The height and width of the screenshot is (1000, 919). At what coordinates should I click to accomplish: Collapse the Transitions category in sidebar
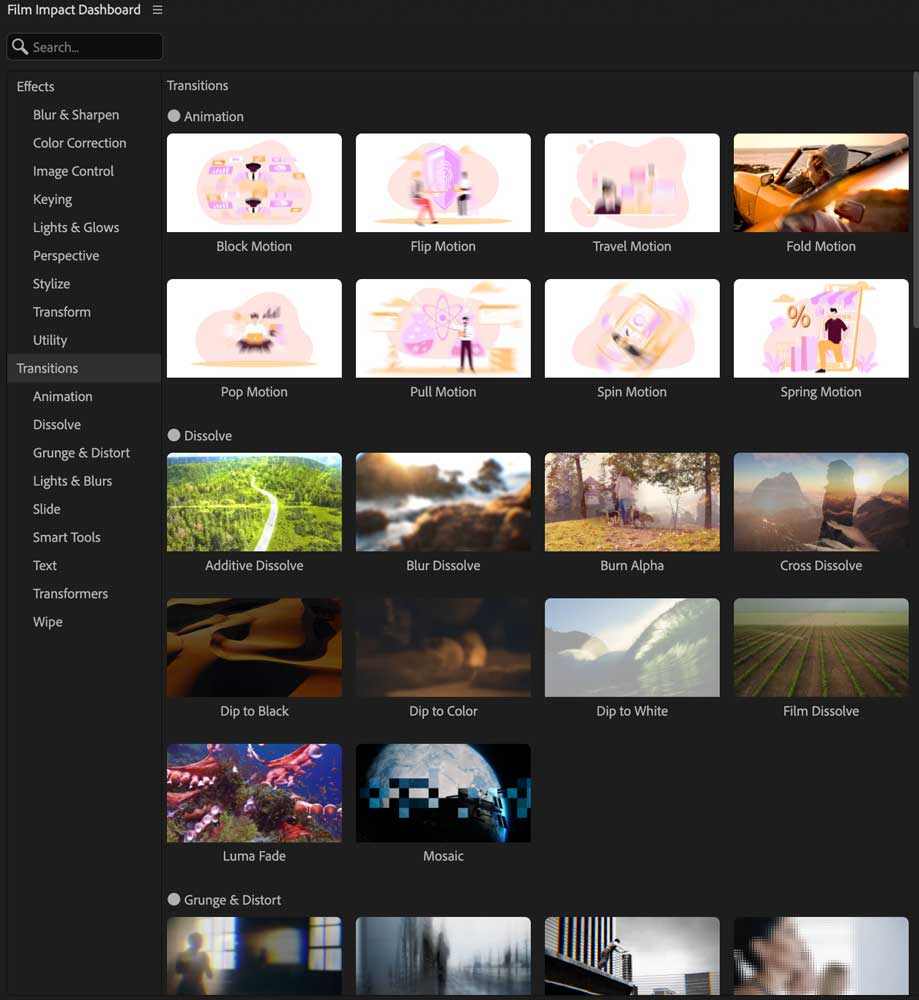point(47,368)
